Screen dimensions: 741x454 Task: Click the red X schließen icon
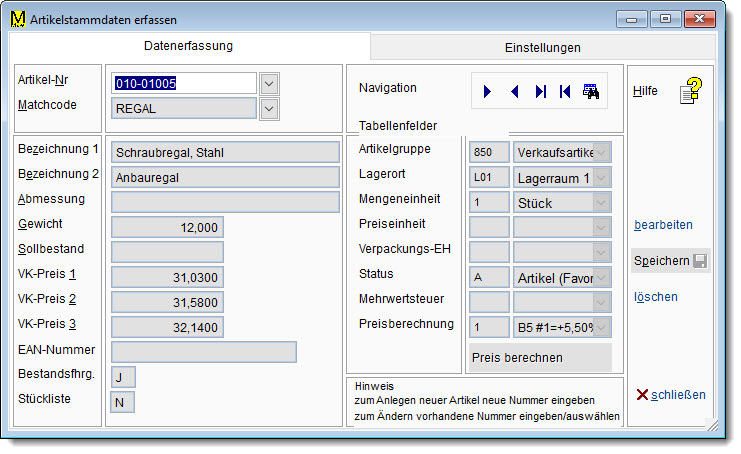[642, 394]
